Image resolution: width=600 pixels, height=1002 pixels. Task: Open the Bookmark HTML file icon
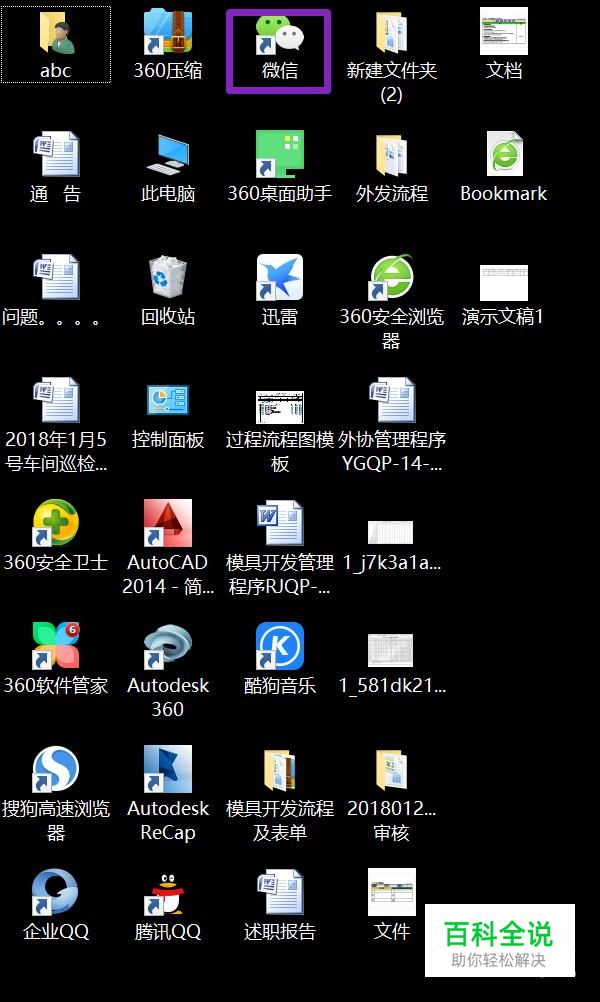504,154
